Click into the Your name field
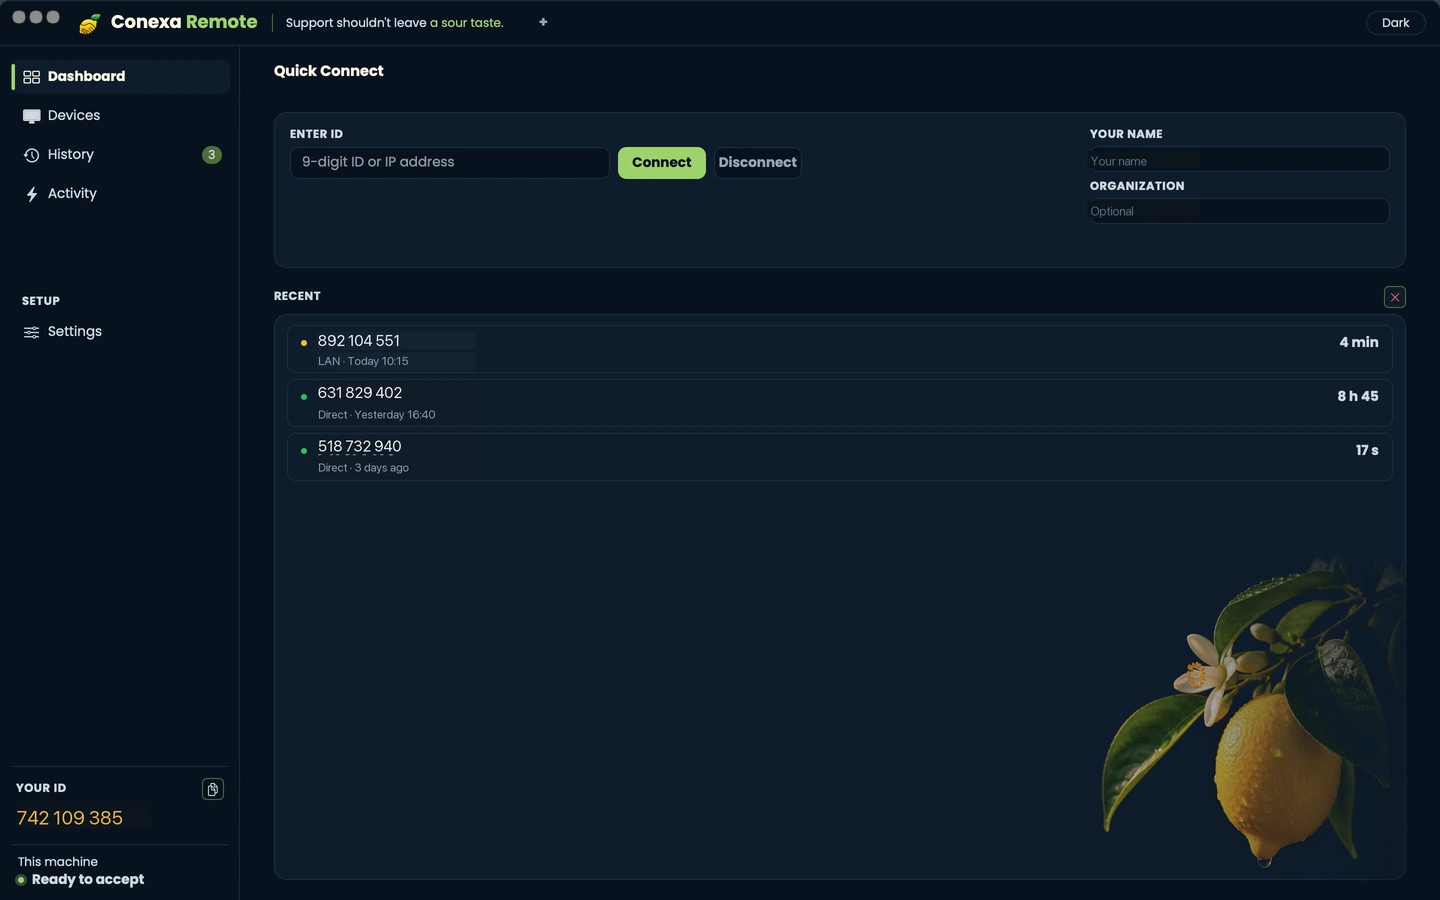Viewport: 1440px width, 900px height. coord(1239,160)
